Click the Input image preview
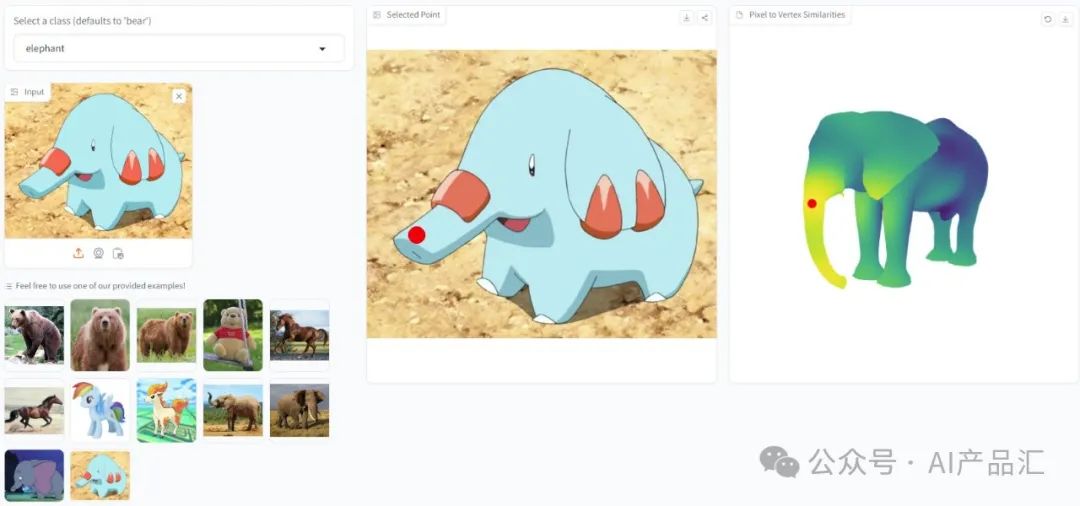This screenshot has height=506, width=1080. click(x=98, y=161)
